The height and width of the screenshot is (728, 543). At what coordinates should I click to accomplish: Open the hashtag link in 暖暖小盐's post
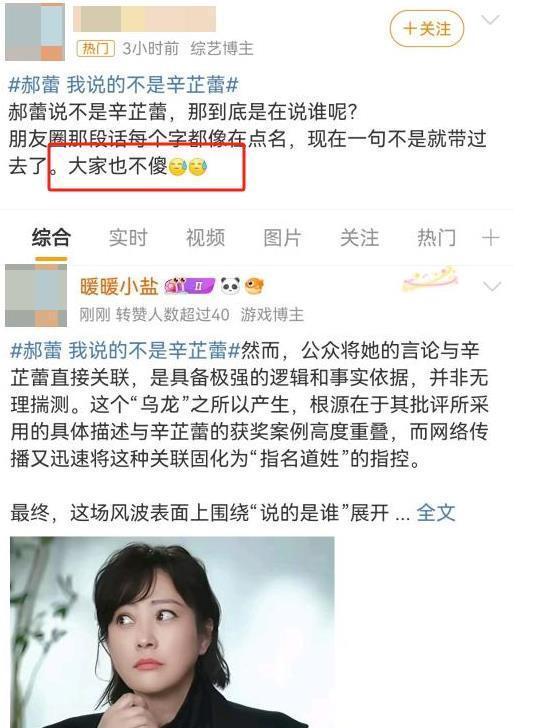click(x=125, y=351)
